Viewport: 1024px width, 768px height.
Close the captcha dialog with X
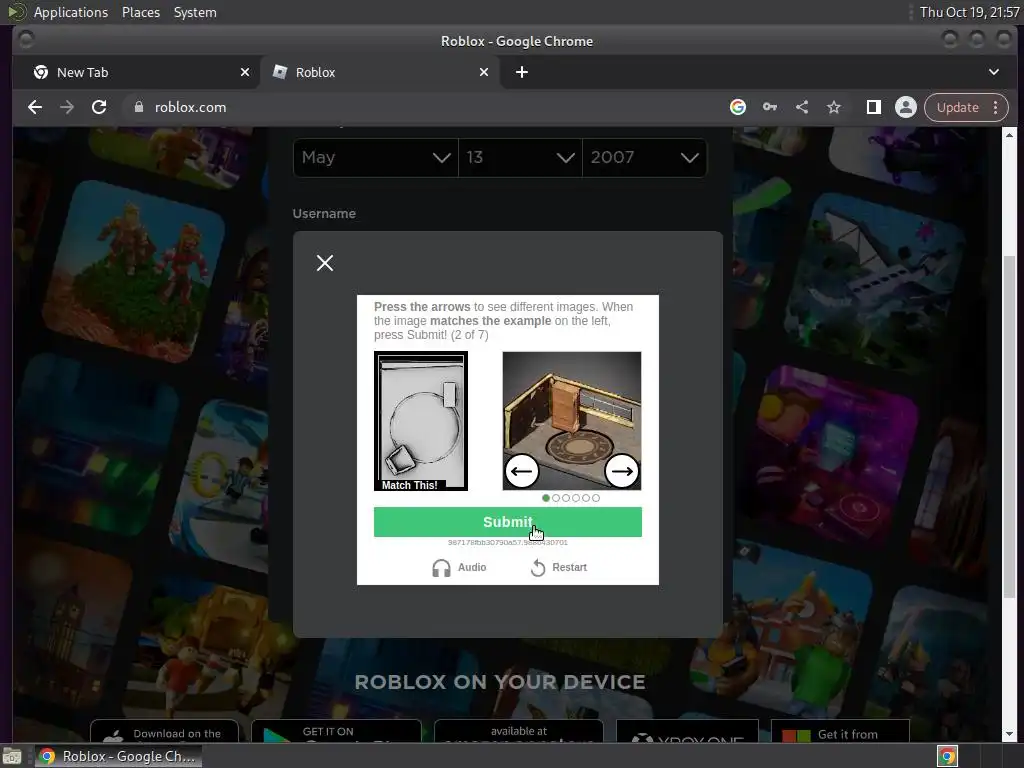325,263
